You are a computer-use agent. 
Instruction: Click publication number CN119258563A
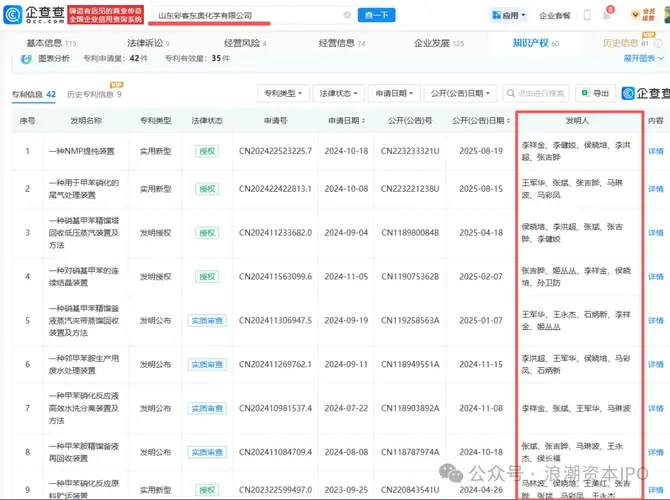pos(410,321)
